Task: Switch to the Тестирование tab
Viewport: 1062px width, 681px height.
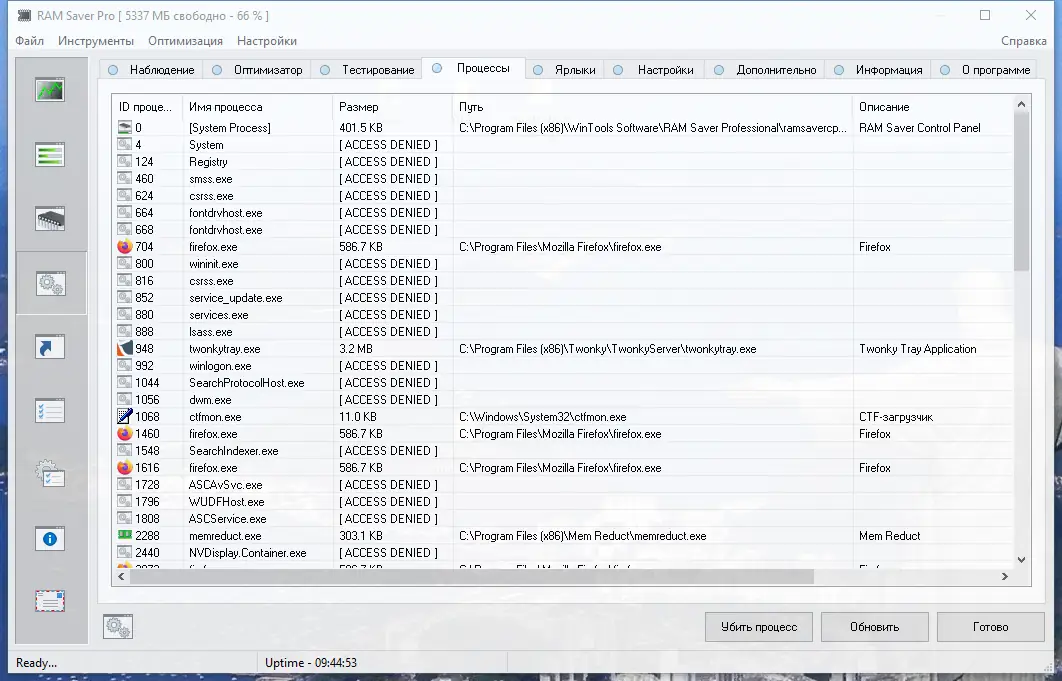Action: point(366,70)
